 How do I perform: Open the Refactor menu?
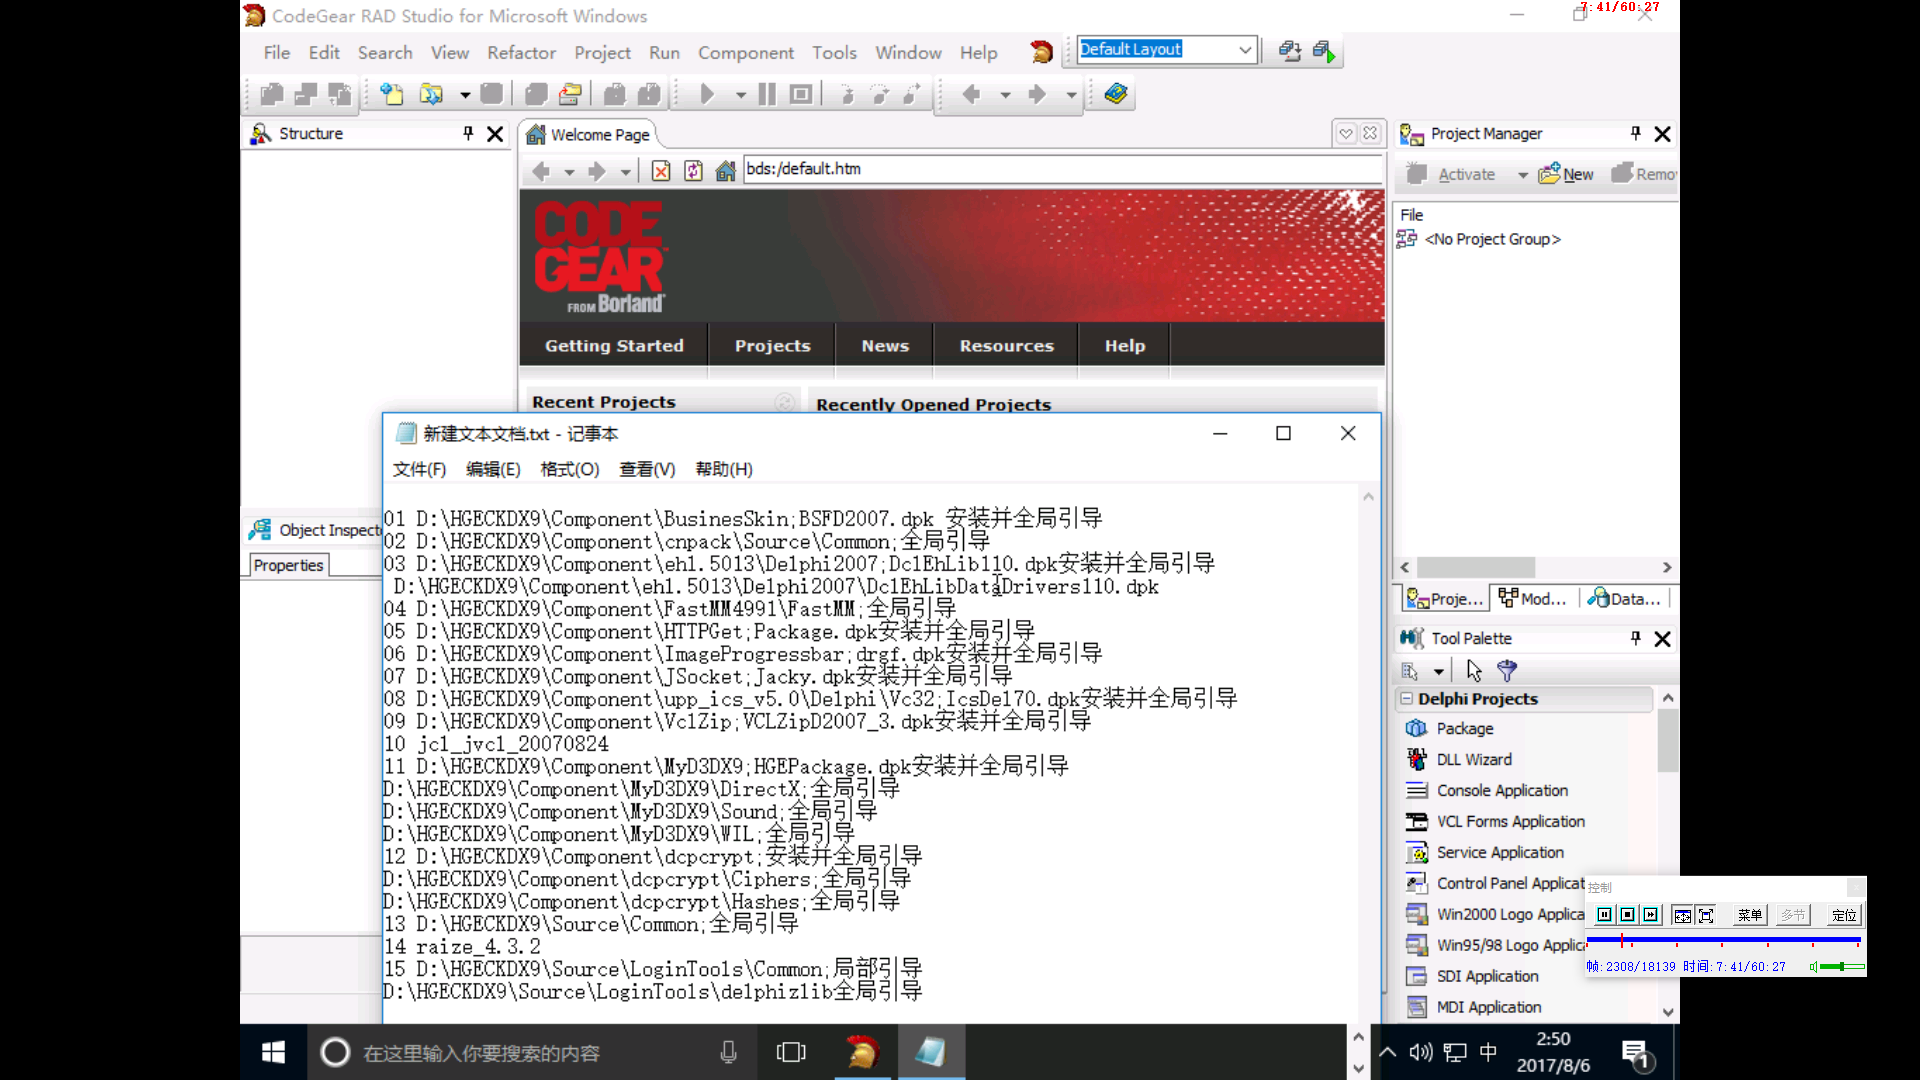pyautogui.click(x=521, y=53)
